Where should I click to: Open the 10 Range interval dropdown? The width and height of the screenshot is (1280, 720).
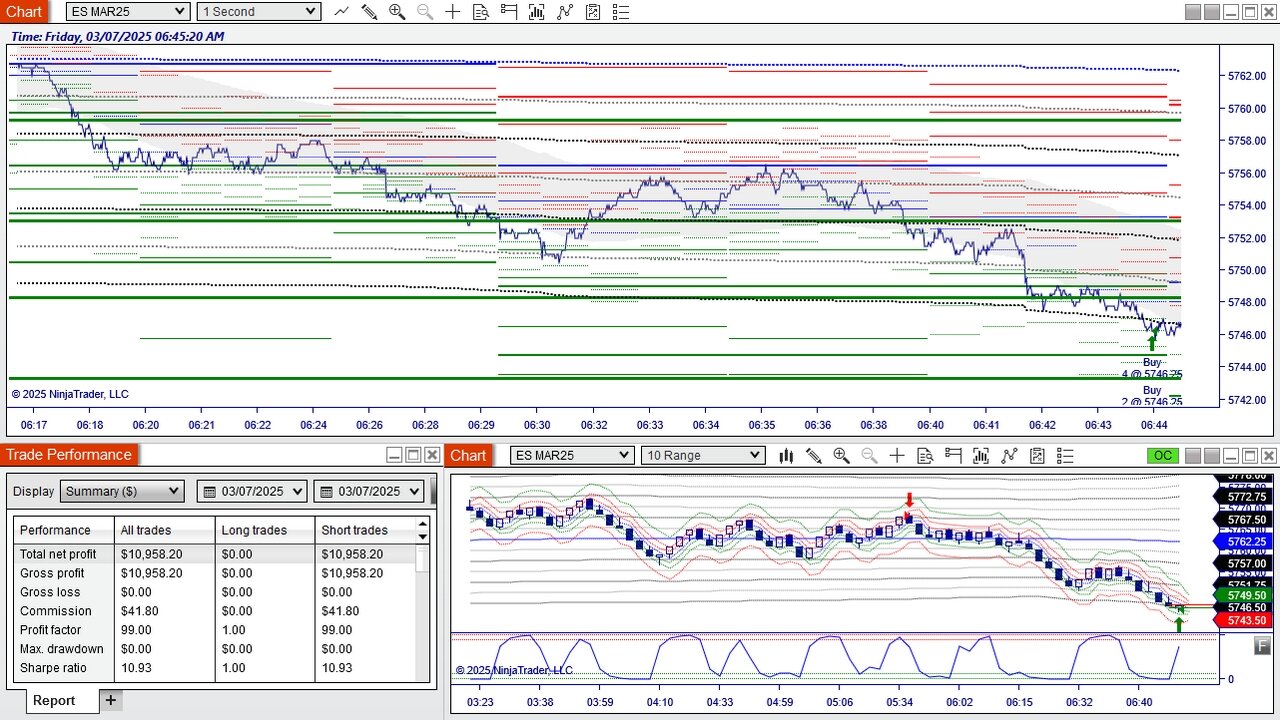[x=703, y=456]
